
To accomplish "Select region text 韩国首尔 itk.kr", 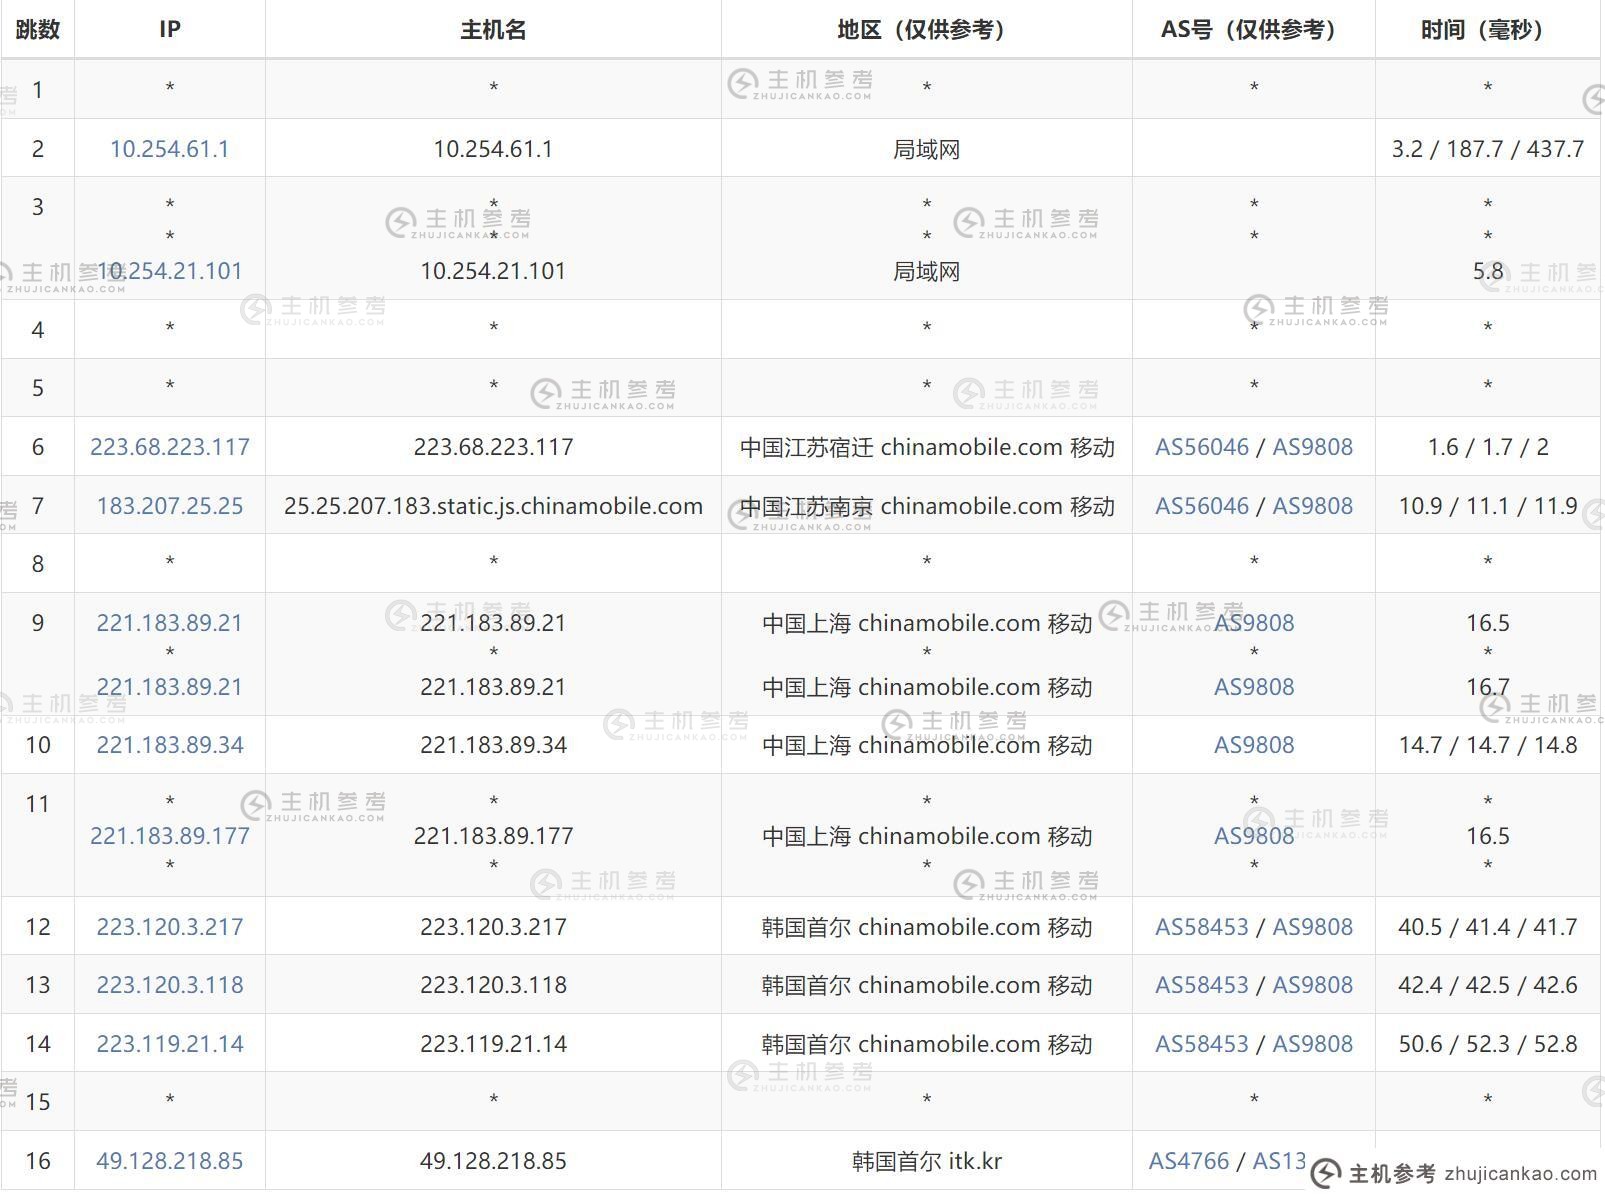I will (927, 1161).
